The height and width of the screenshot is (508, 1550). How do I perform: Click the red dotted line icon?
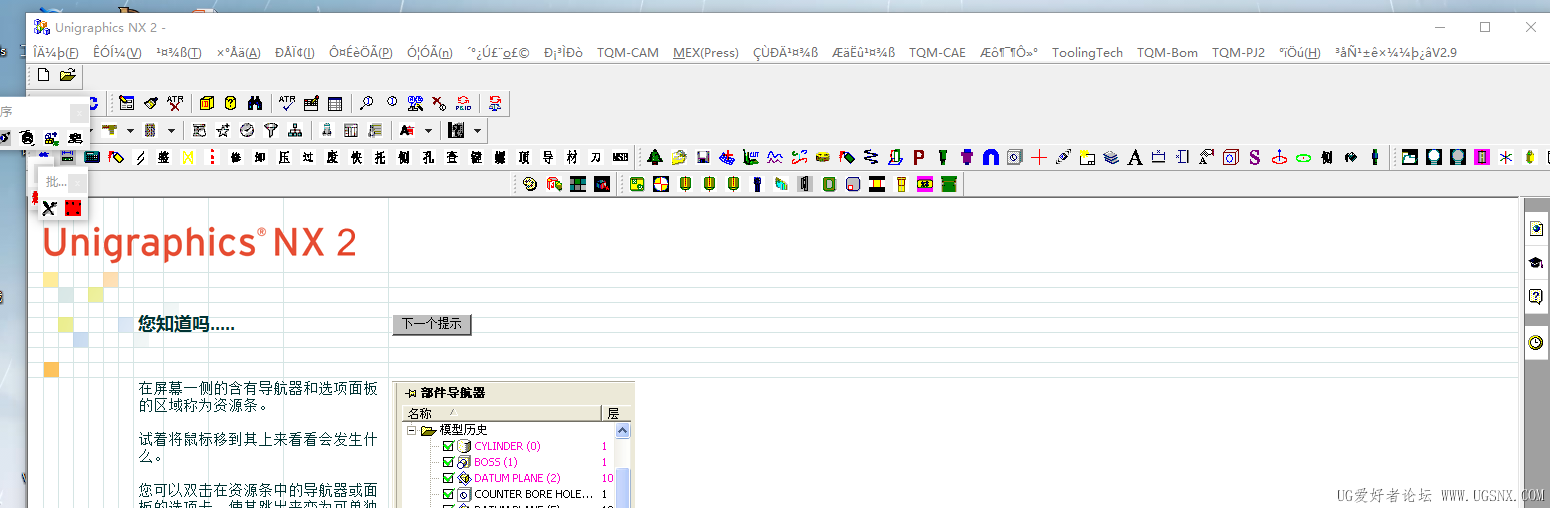pyautogui.click(x=211, y=157)
